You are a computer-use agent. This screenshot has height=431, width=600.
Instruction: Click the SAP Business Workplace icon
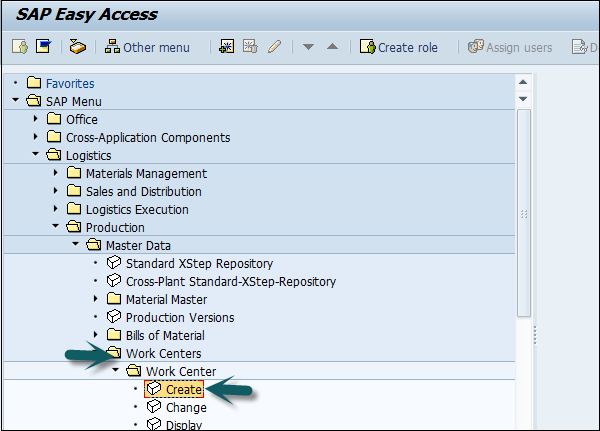77,47
